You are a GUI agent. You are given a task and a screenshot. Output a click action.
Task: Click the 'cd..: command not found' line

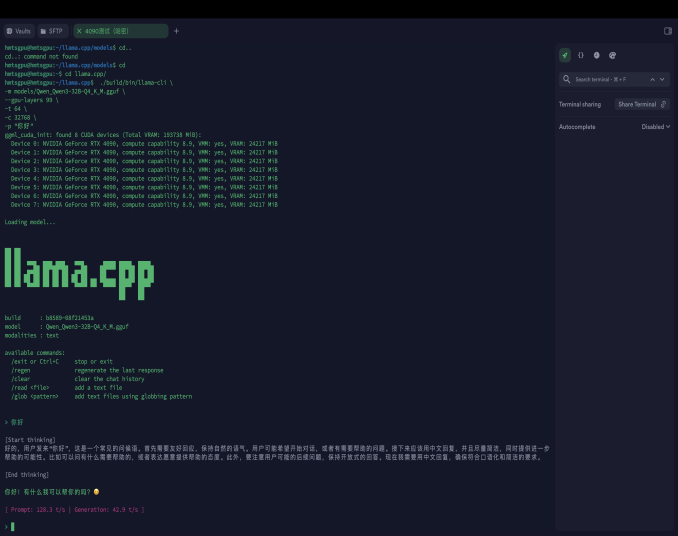point(41,57)
